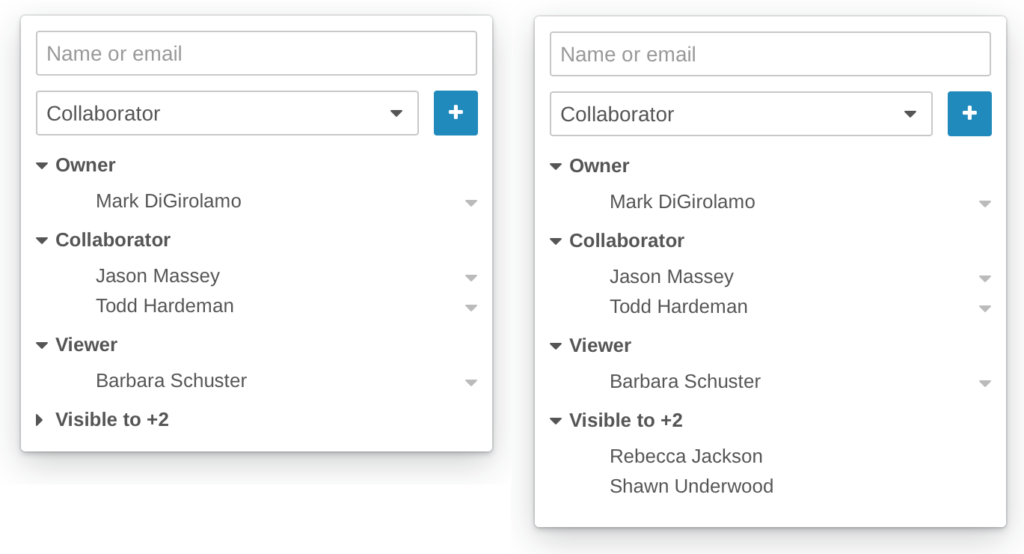Image resolution: width=1024 pixels, height=554 pixels.
Task: Select Shawn Underwood in the visible-to list
Action: [691, 486]
